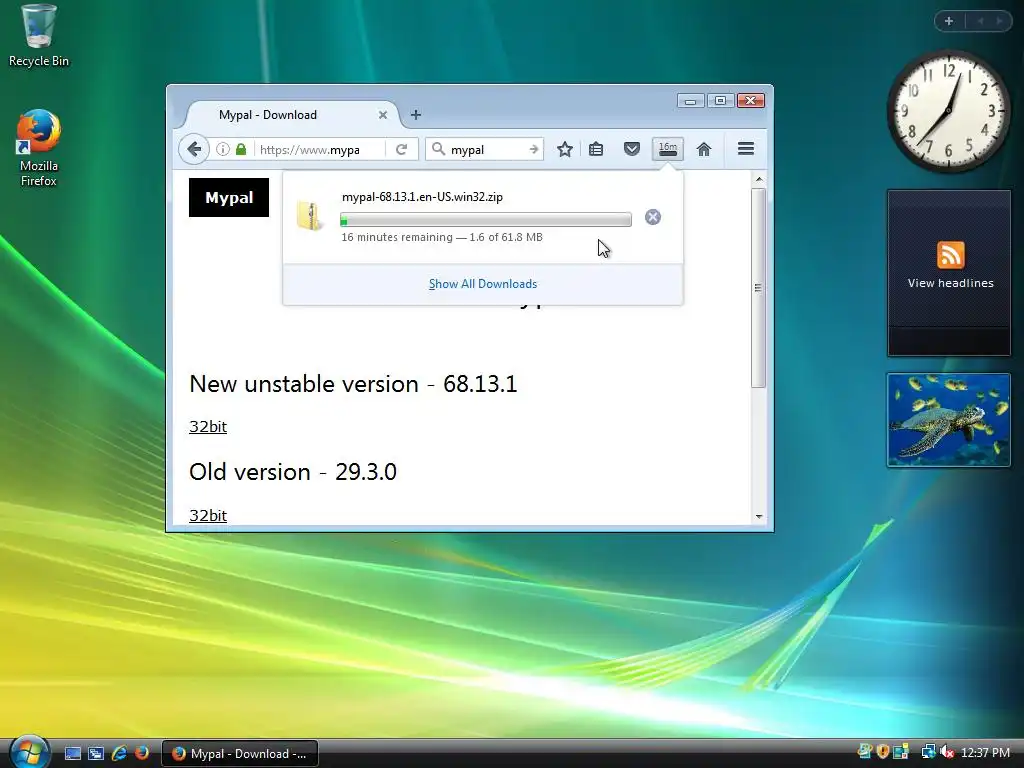Click View headlines in feed gadget
1024x768 pixels.
950,283
